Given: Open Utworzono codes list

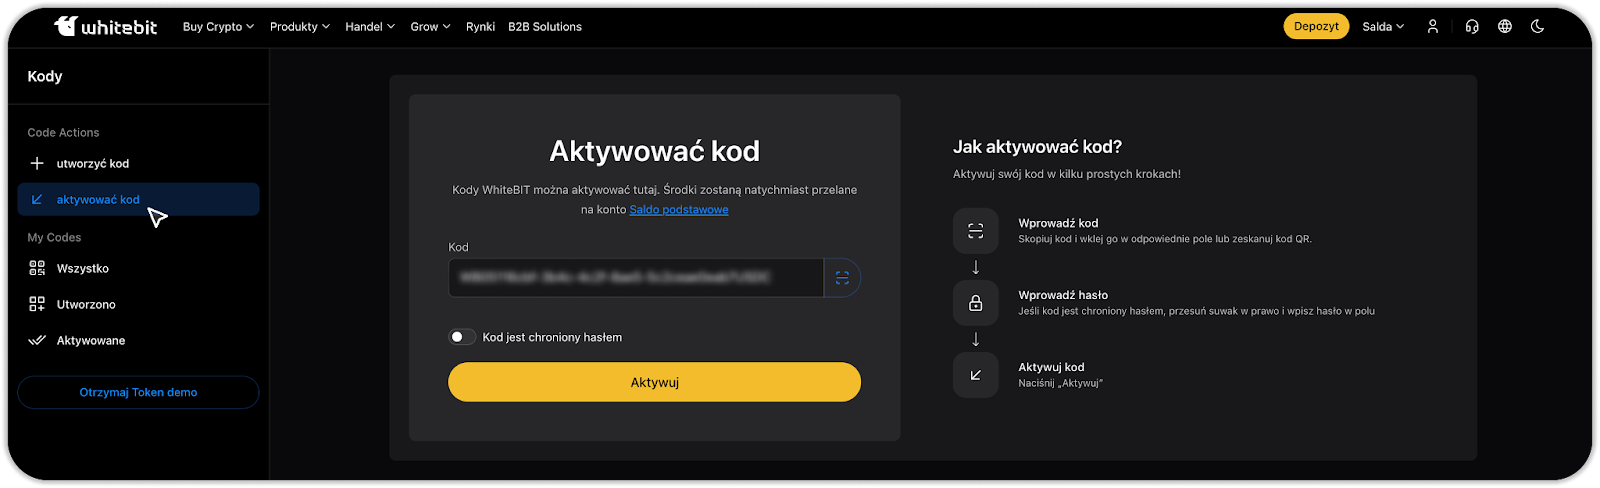Looking at the screenshot, I should click(x=85, y=305).
